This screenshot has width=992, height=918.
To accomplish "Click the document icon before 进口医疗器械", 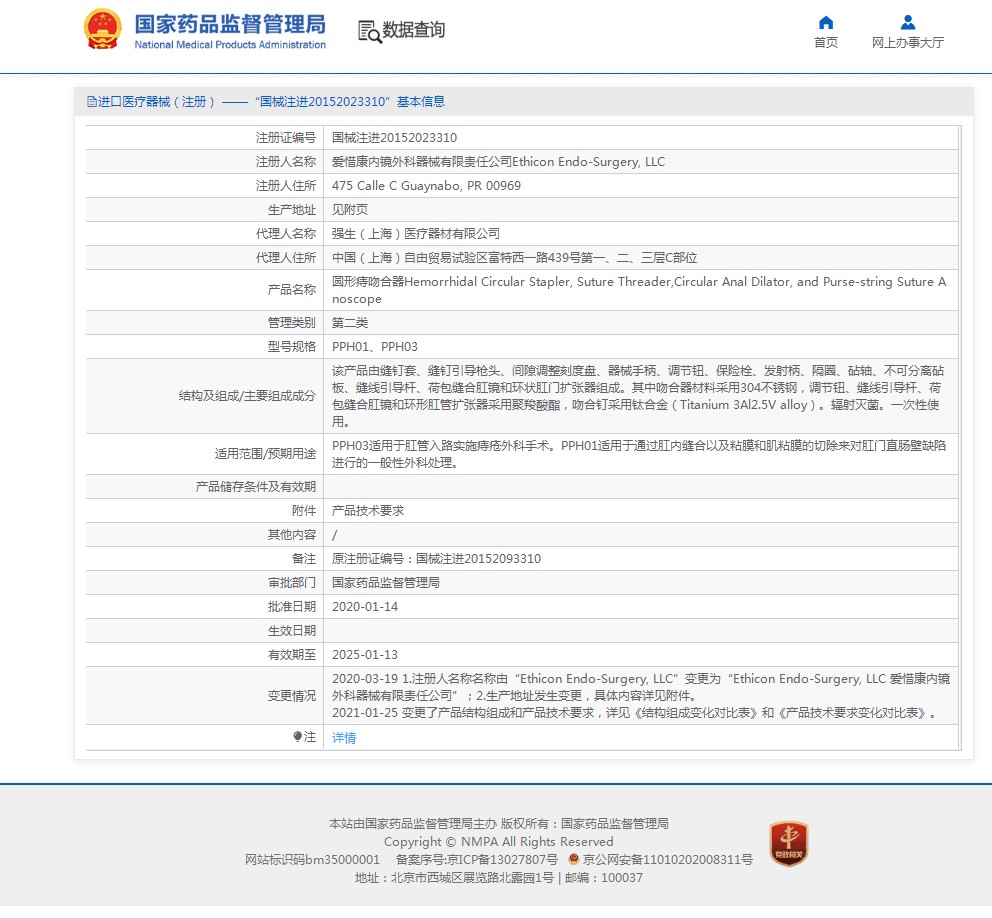I will point(92,102).
